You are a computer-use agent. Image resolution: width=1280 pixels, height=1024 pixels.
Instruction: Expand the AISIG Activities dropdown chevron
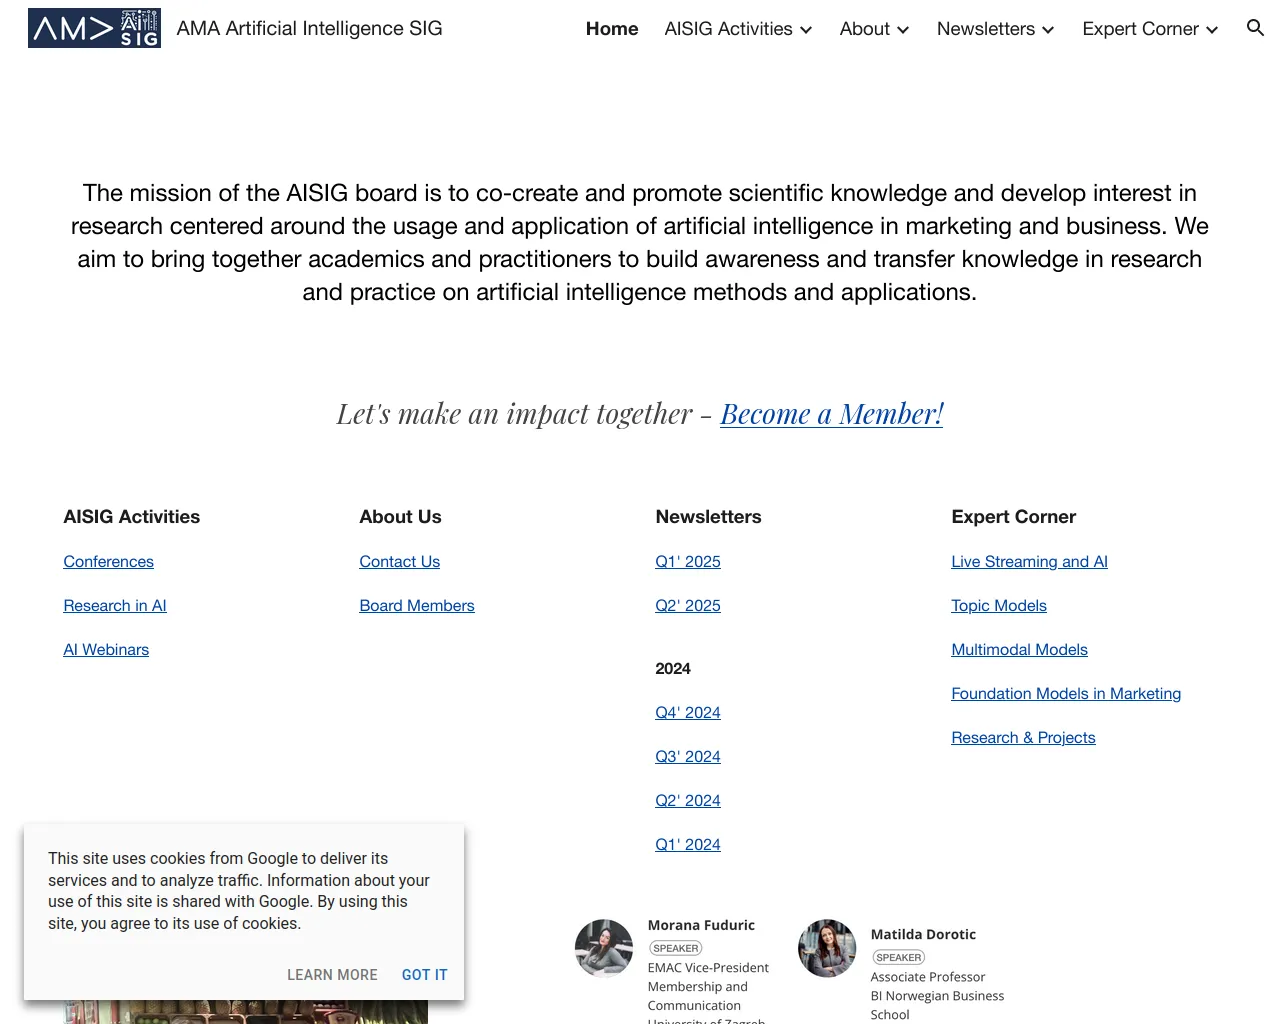click(806, 30)
